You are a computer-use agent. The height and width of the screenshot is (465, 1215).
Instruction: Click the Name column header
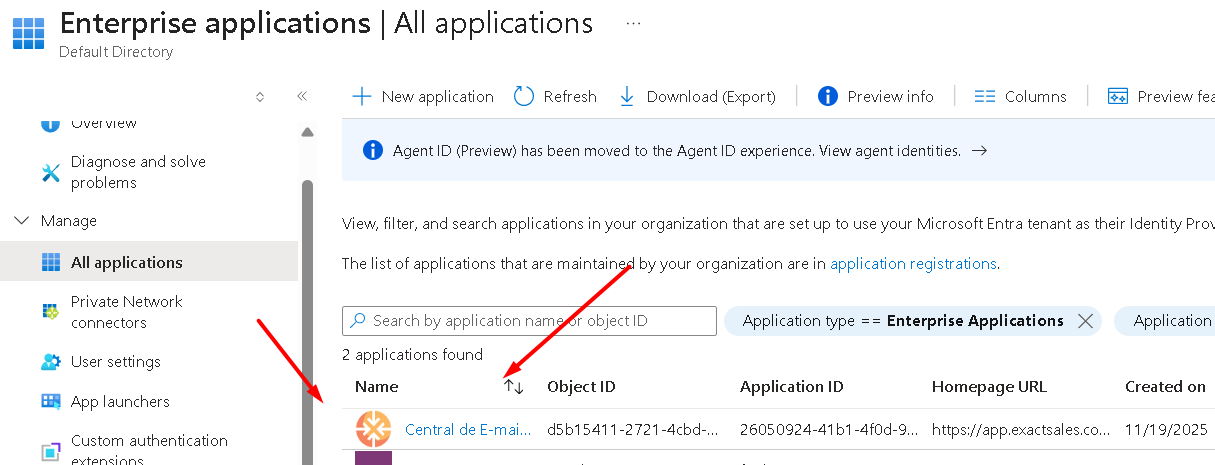point(377,386)
